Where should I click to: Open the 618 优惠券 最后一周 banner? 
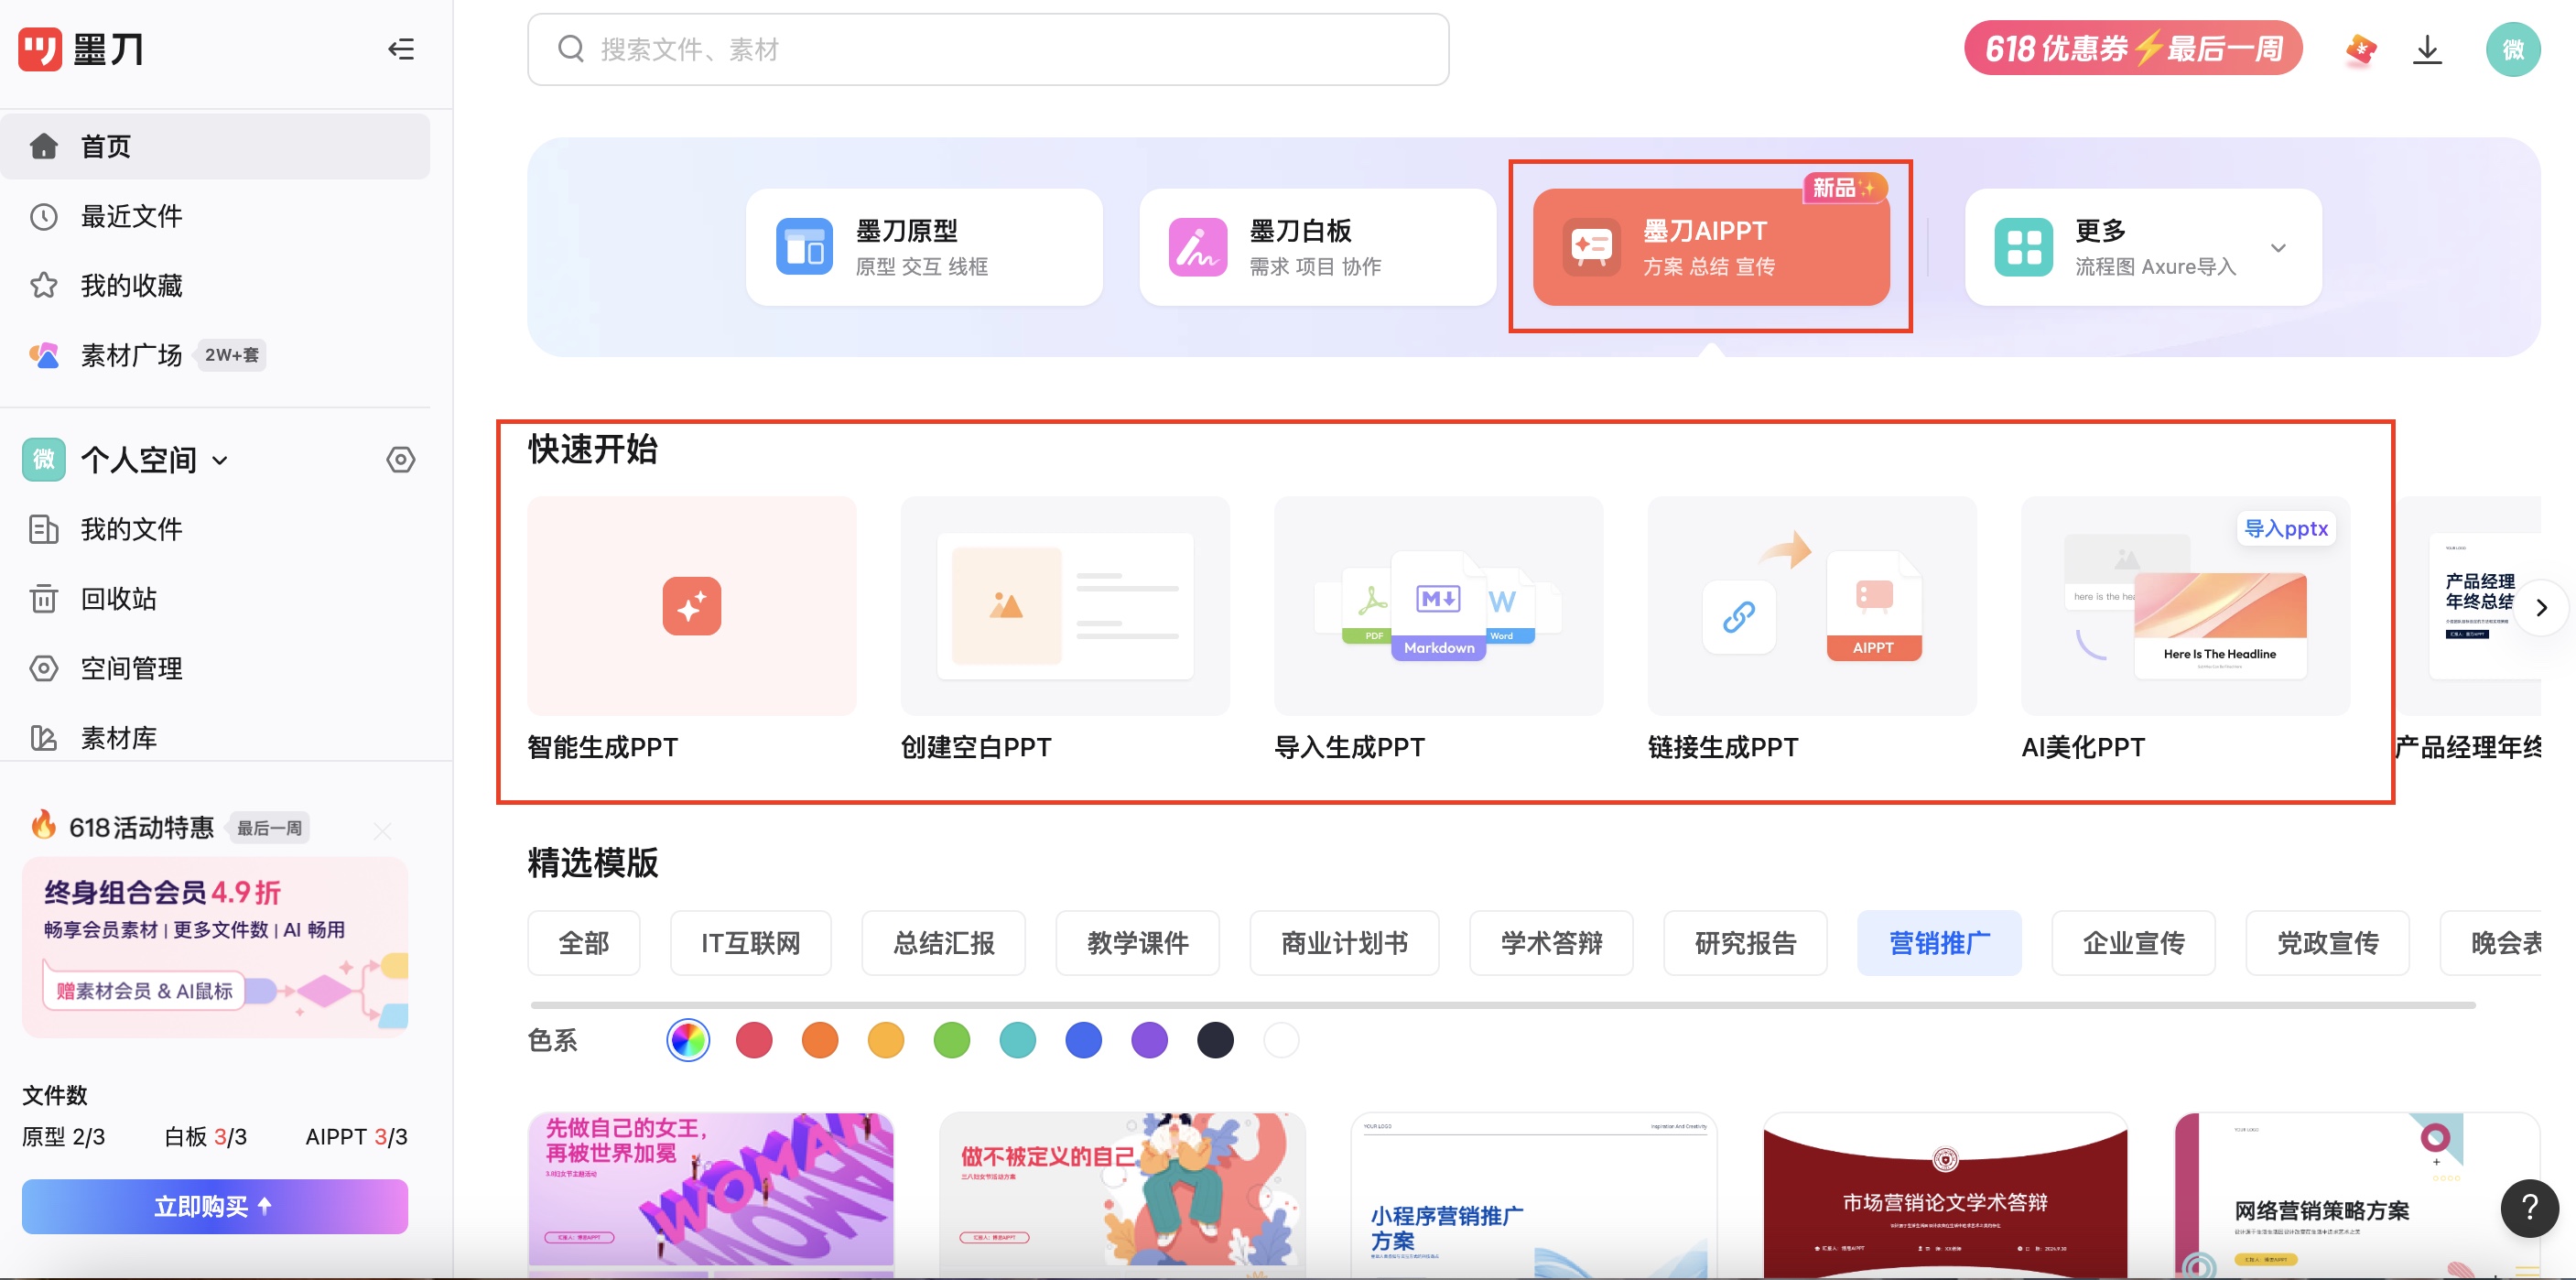pyautogui.click(x=2134, y=48)
